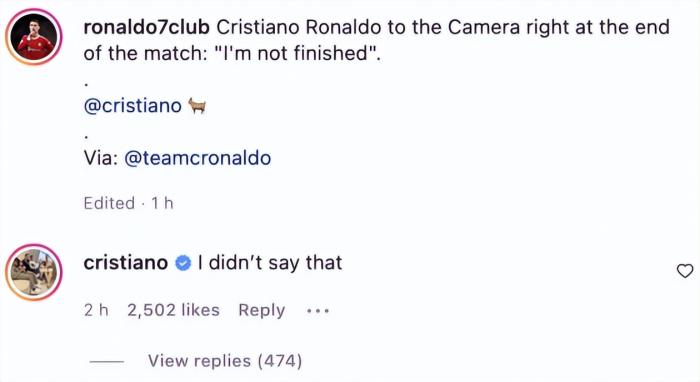
Task: Click the 2 h comment timestamp
Action: [96, 310]
